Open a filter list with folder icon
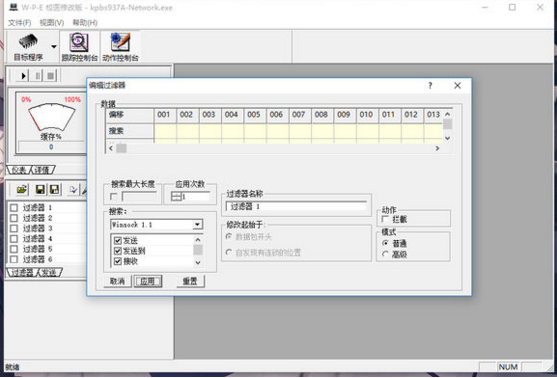This screenshot has width=557, height=378. [22, 190]
